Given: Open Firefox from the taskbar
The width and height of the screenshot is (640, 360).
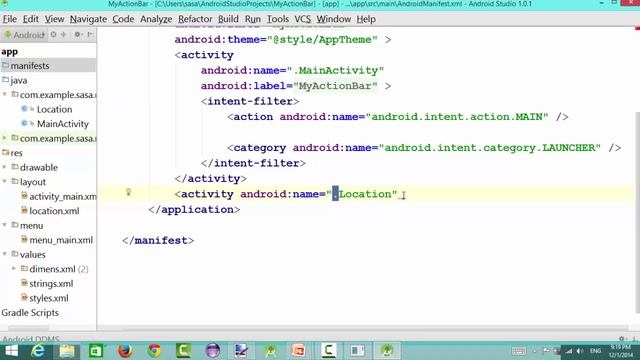Looking at the screenshot, I should click(x=125, y=351).
